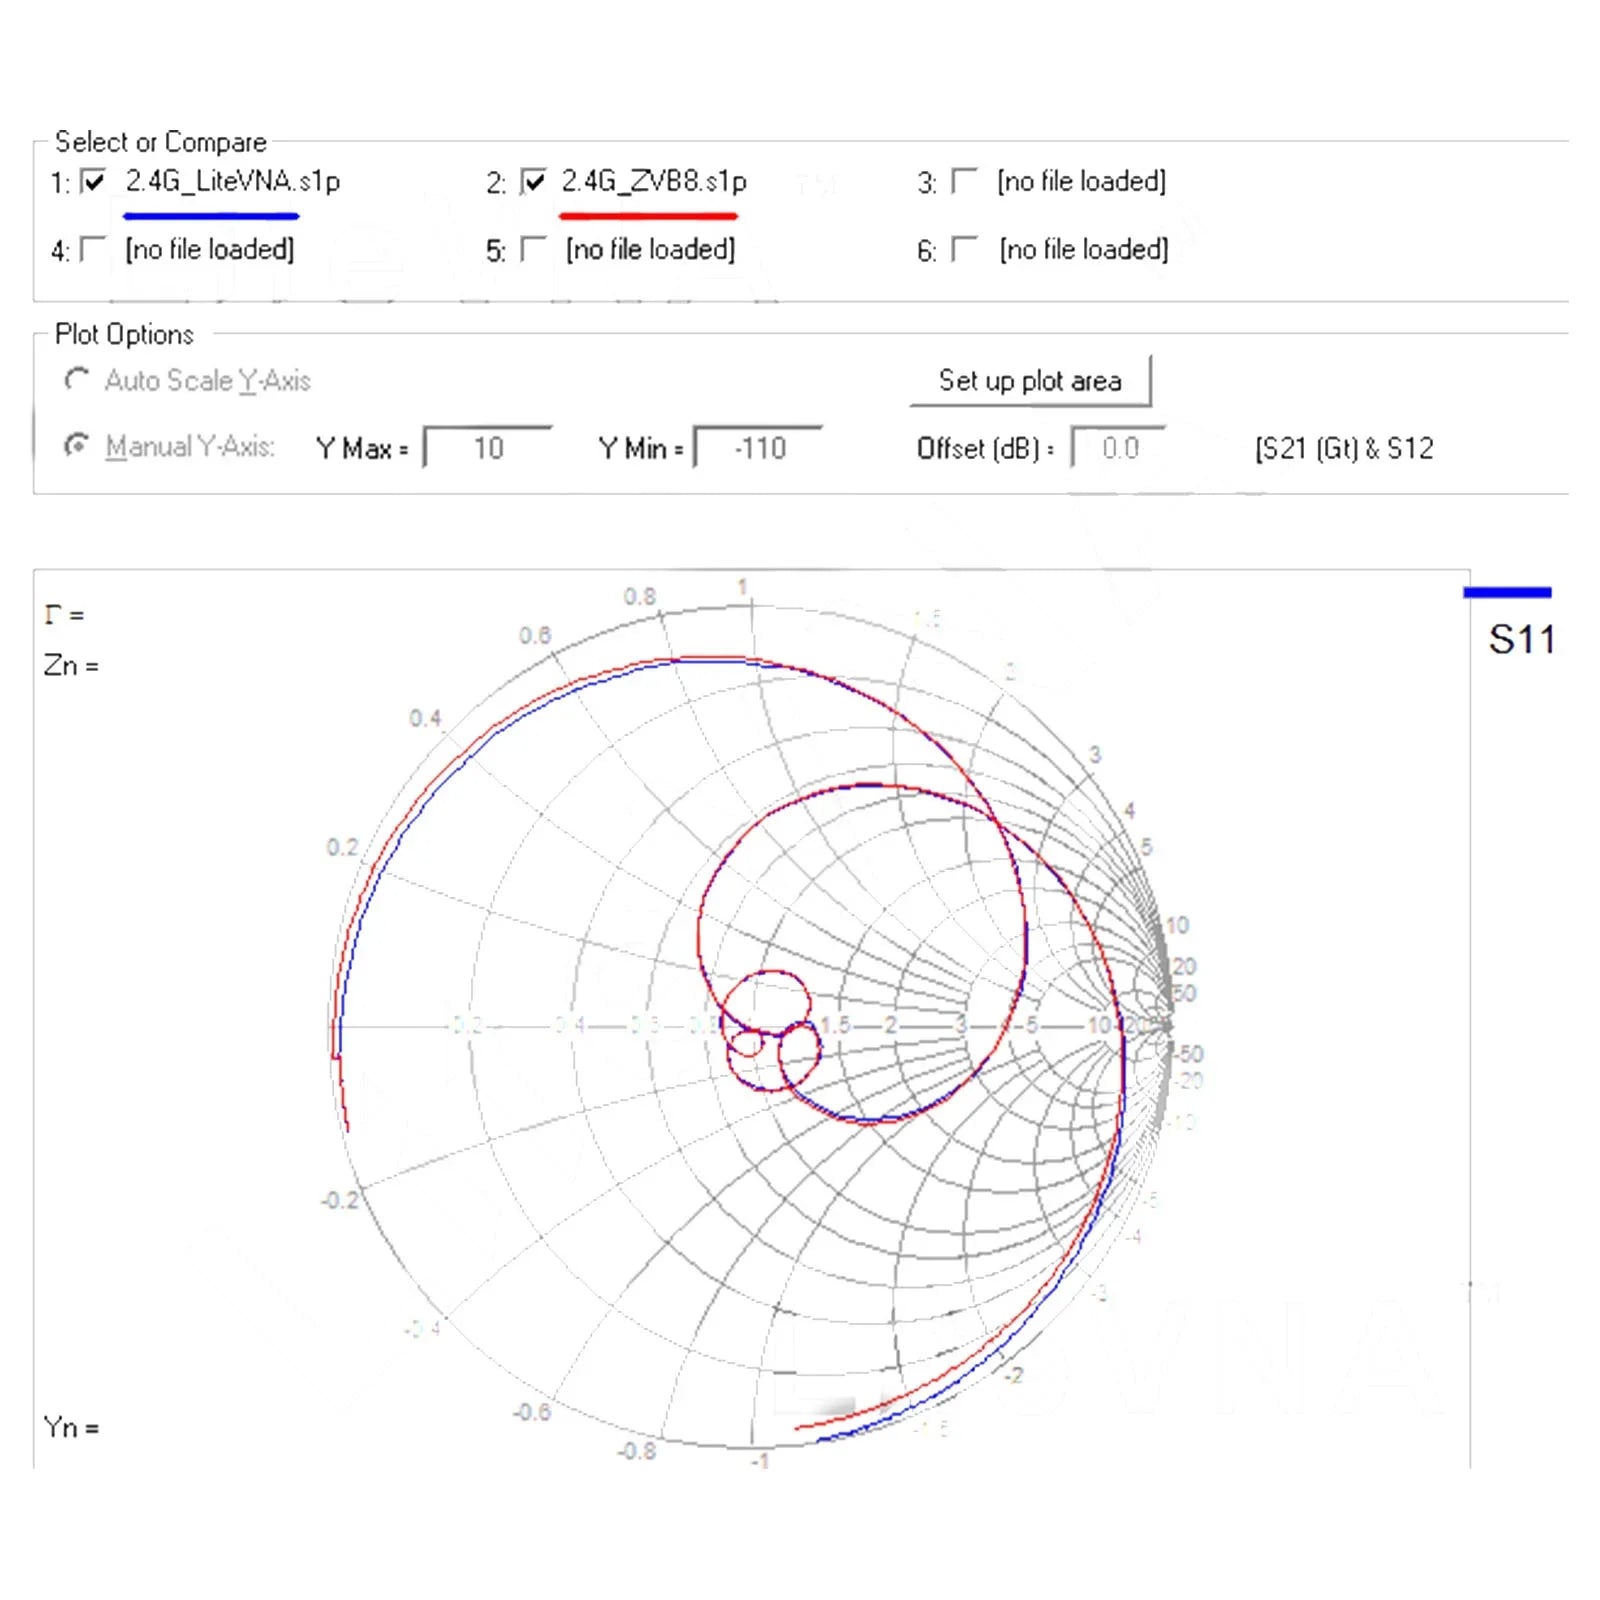Focus the Y Min value field
1600x1600 pixels.
[759, 448]
